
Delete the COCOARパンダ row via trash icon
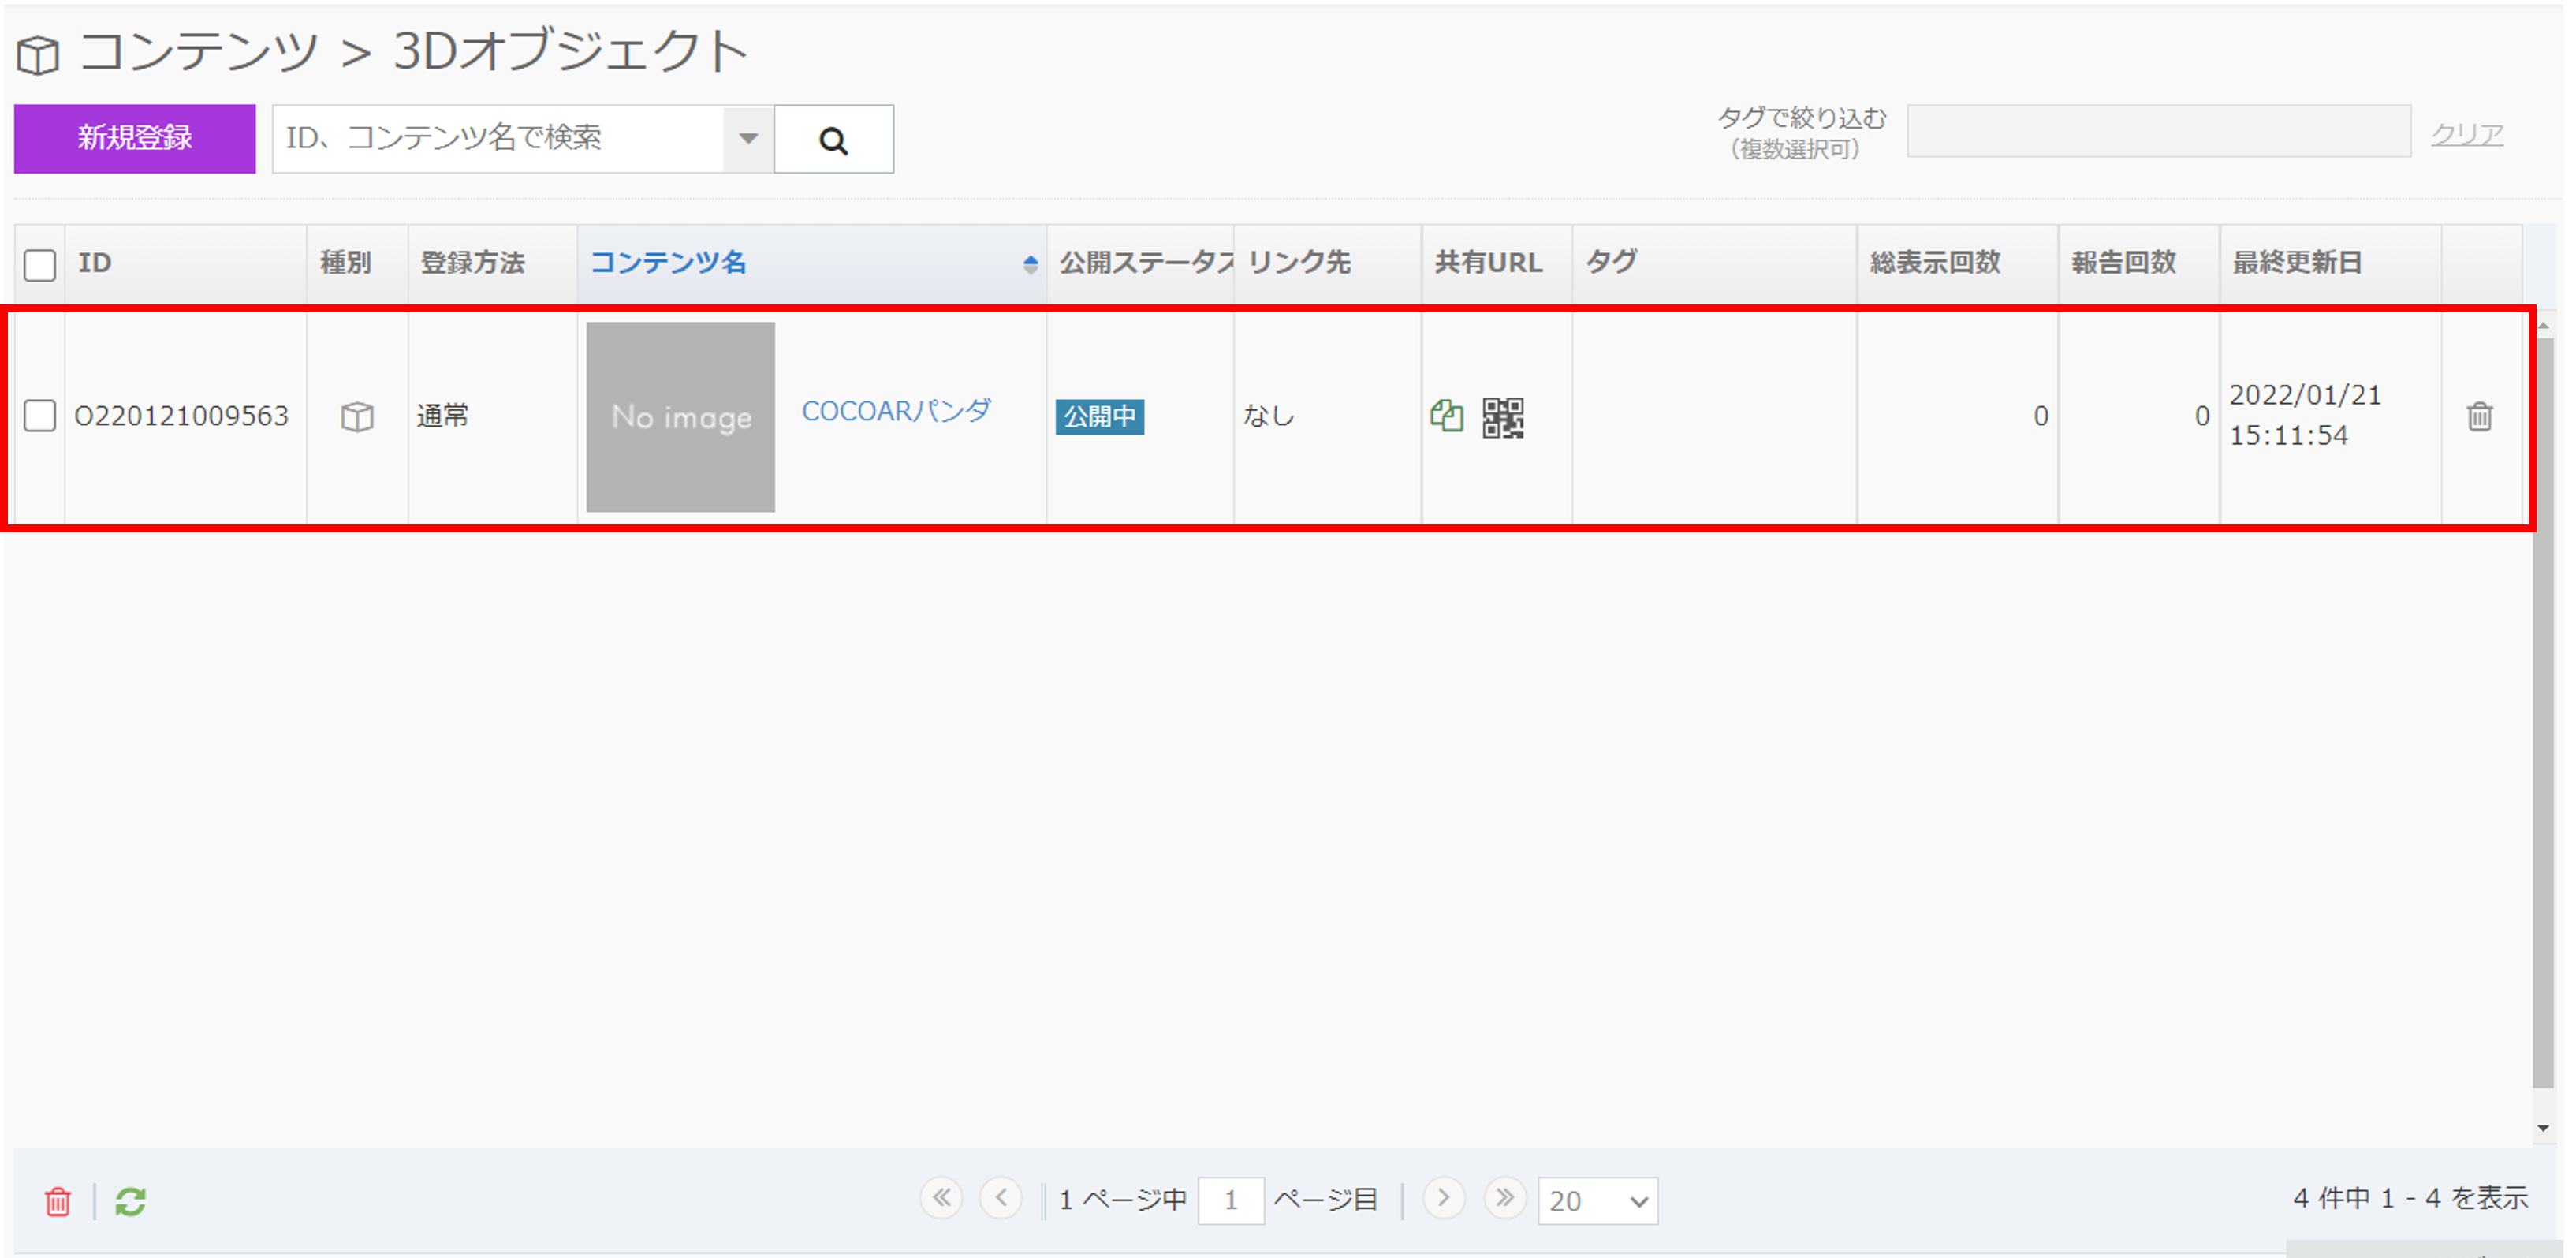point(2479,416)
